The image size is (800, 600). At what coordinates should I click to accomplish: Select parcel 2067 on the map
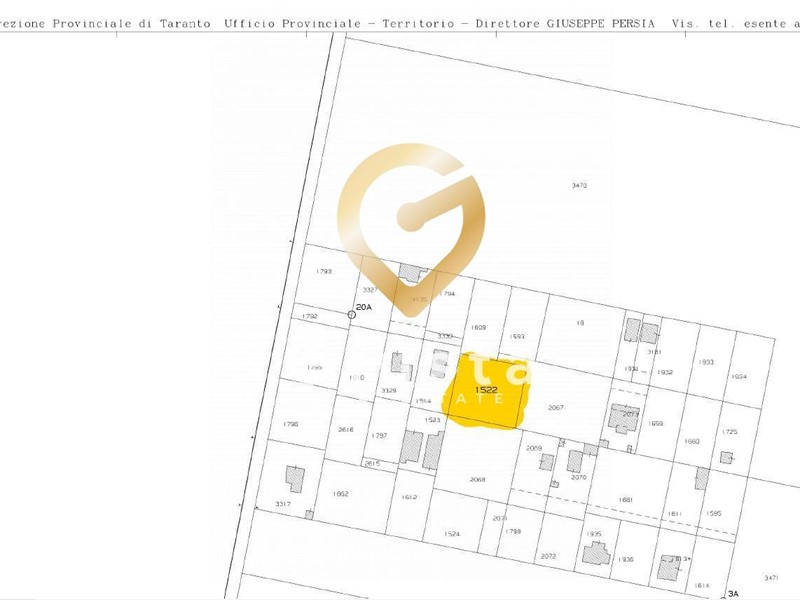557,407
